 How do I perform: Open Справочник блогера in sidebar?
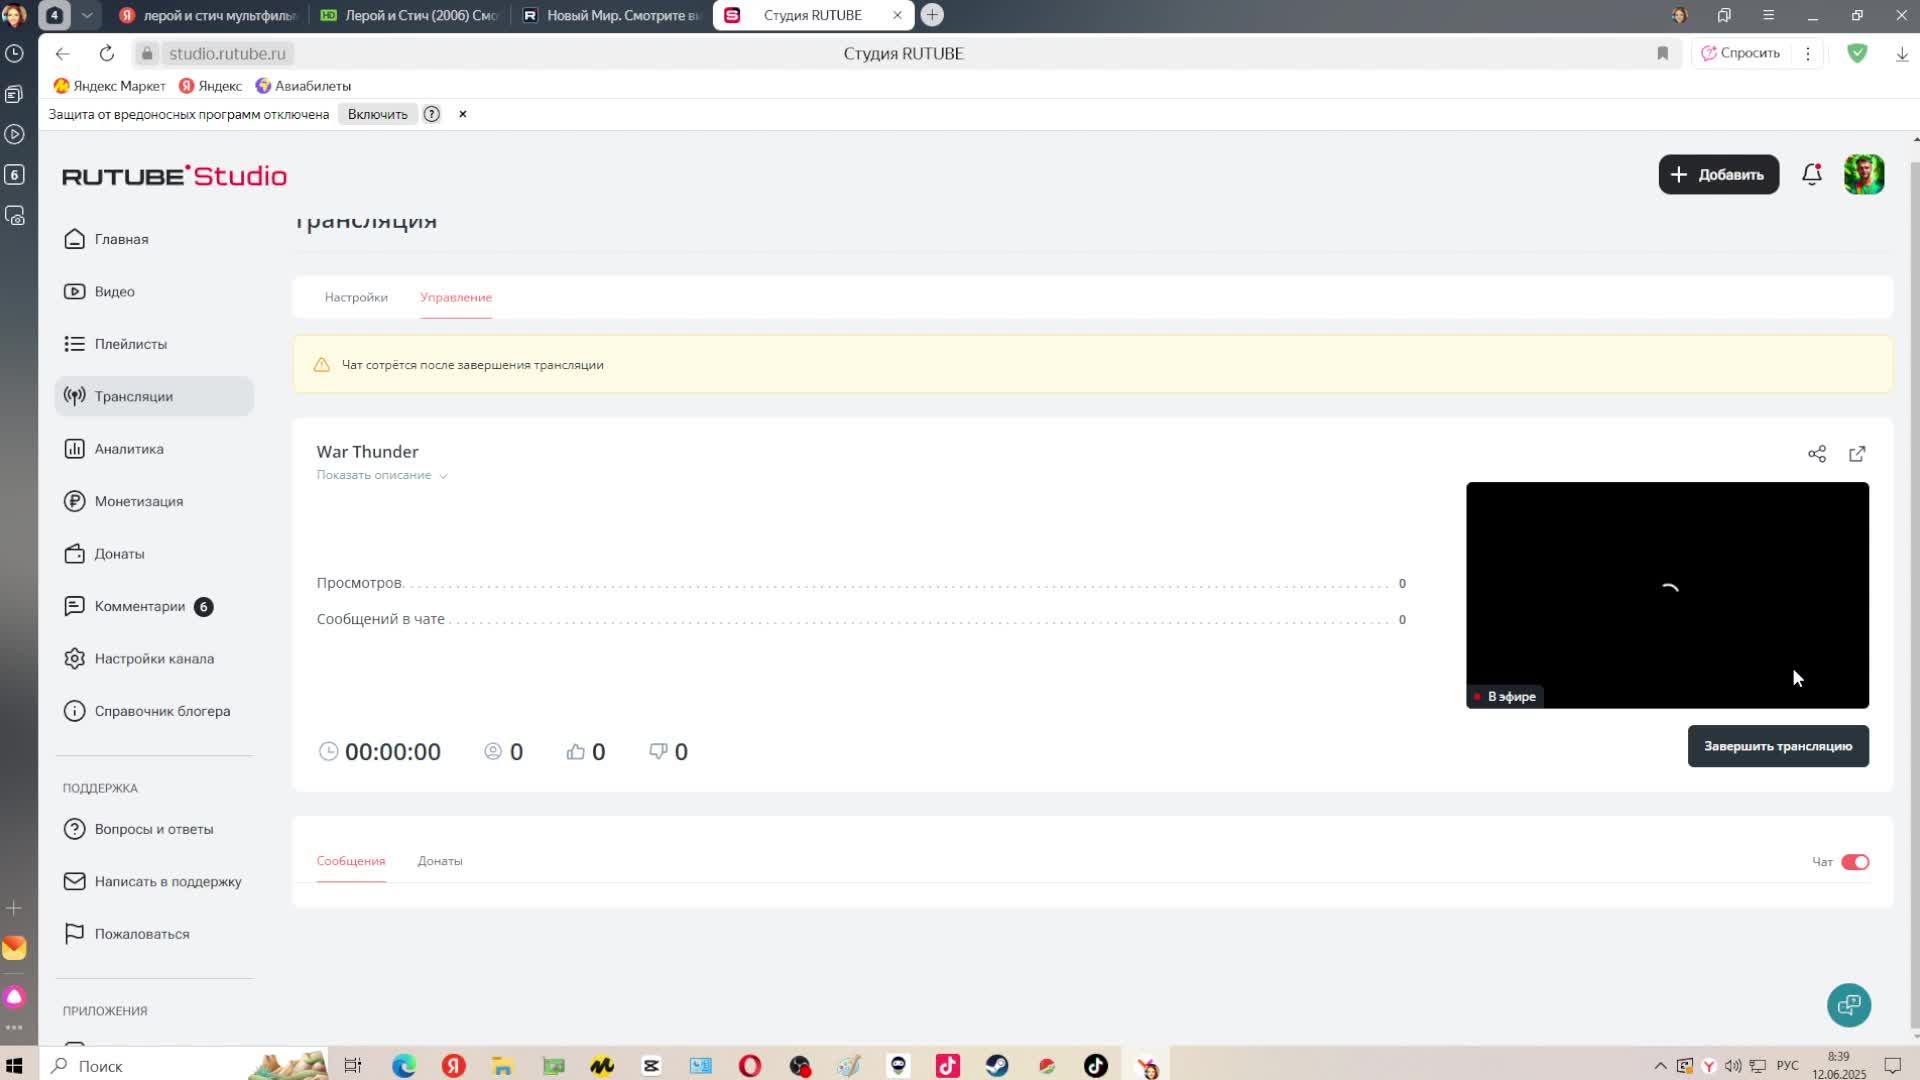coord(162,712)
